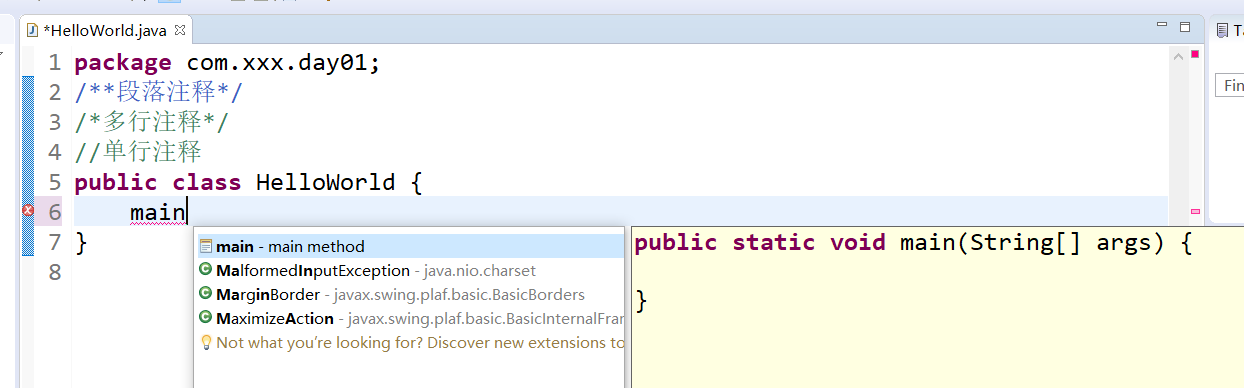Select MaximizeAction proposal

coord(409,319)
